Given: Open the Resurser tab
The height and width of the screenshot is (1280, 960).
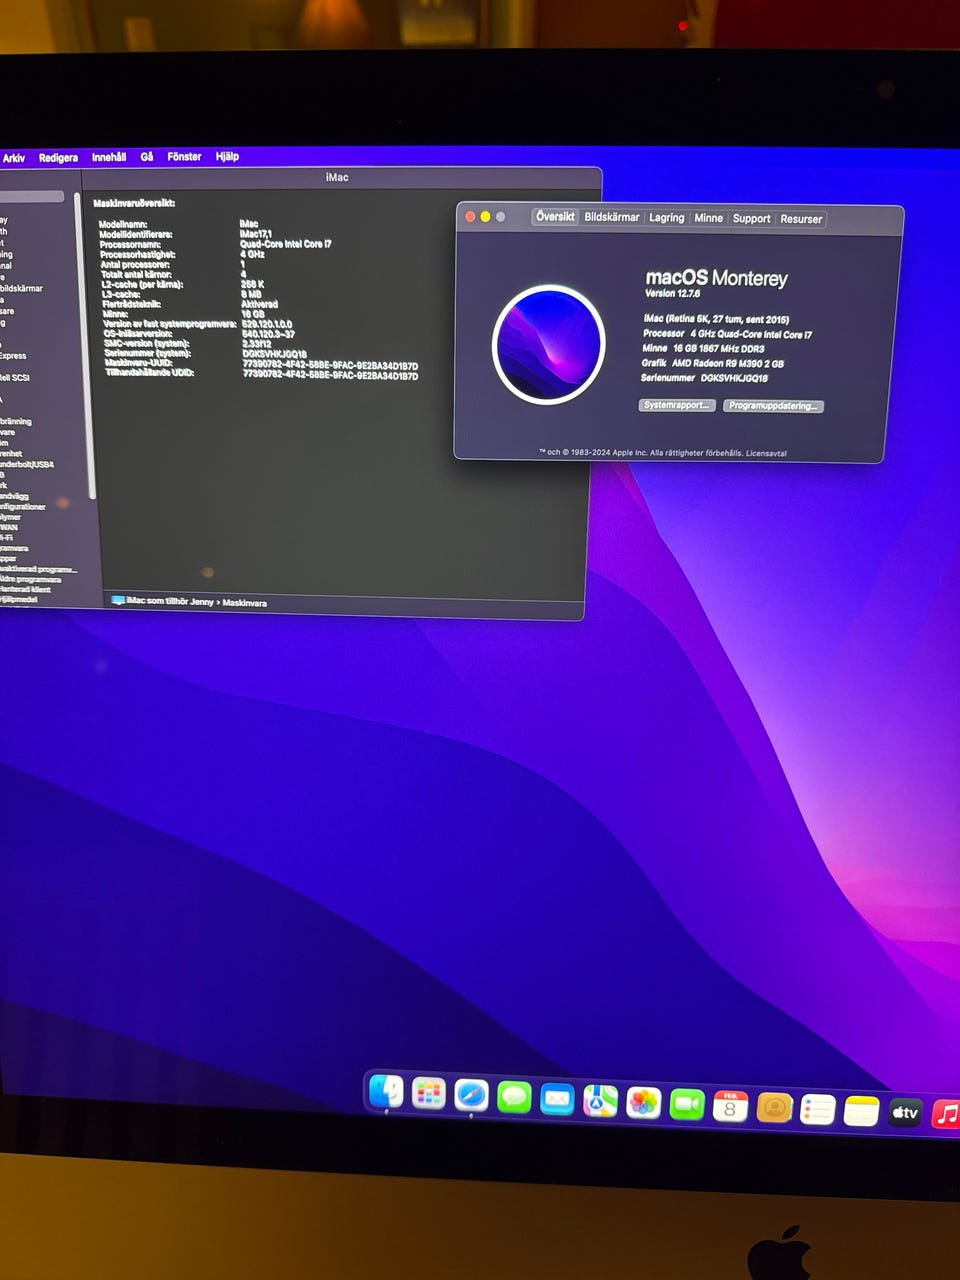Looking at the screenshot, I should pos(801,219).
